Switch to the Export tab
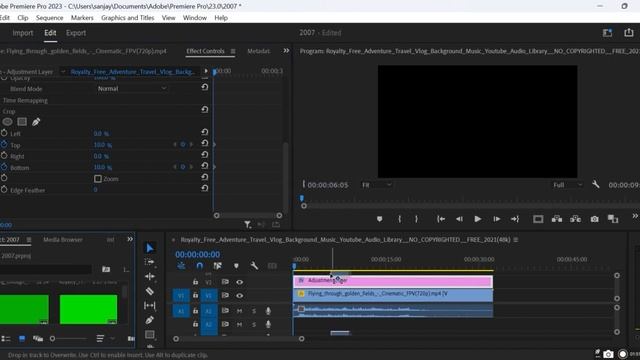This screenshot has width=640, height=360. [76, 33]
